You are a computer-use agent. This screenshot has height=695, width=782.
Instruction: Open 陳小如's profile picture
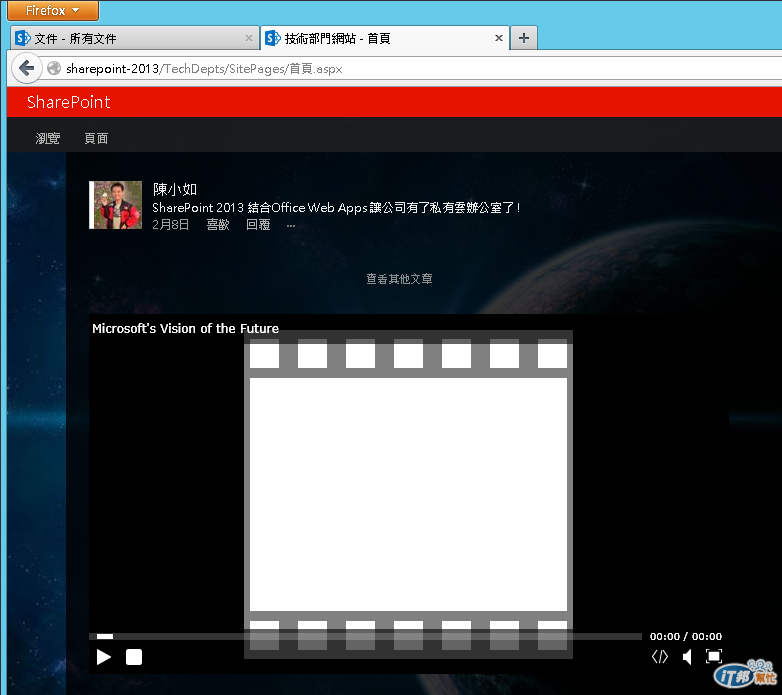click(116, 205)
